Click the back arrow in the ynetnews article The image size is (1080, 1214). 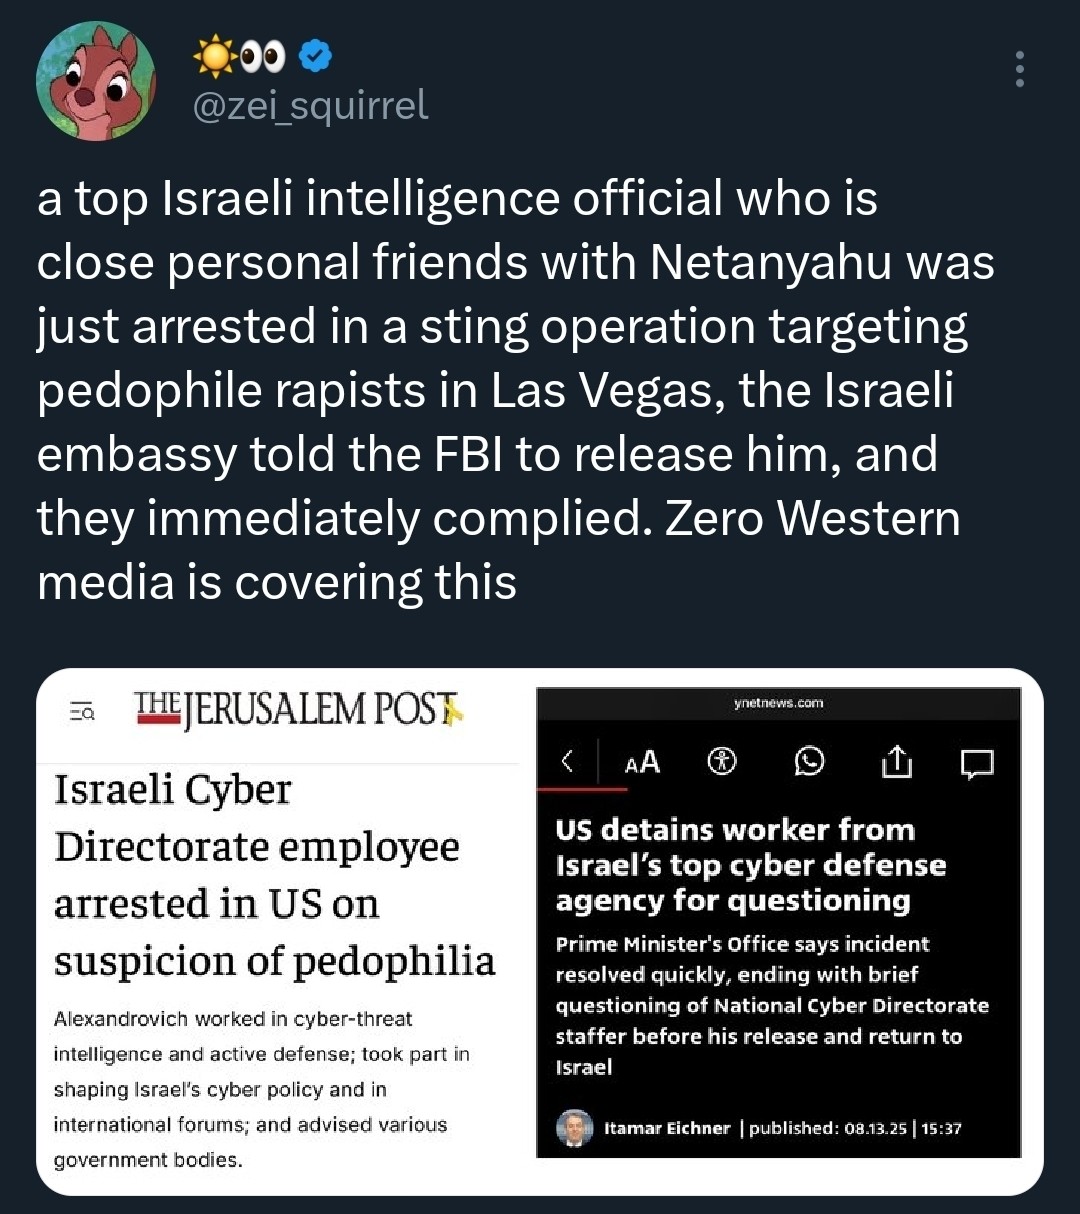(567, 762)
